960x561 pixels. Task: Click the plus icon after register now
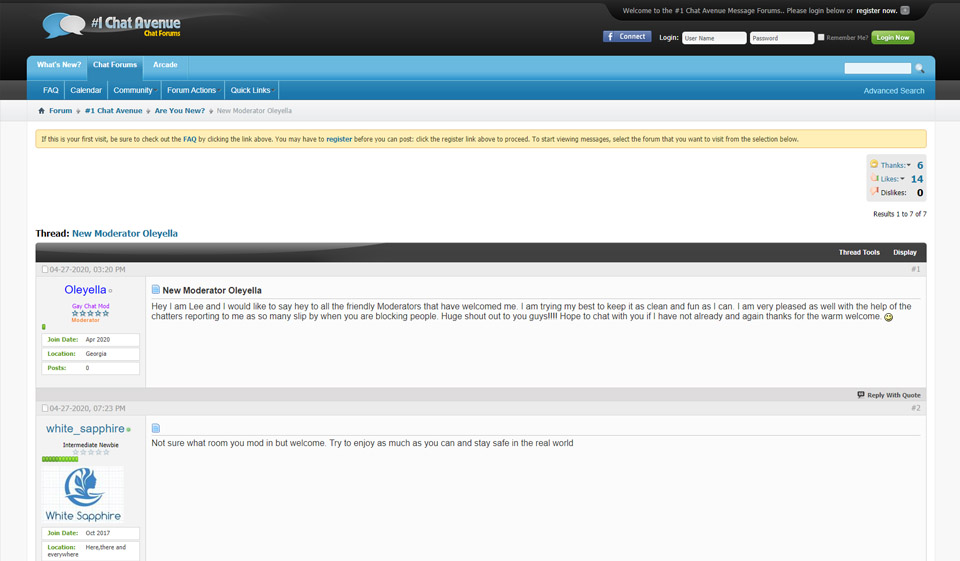pyautogui.click(x=905, y=11)
